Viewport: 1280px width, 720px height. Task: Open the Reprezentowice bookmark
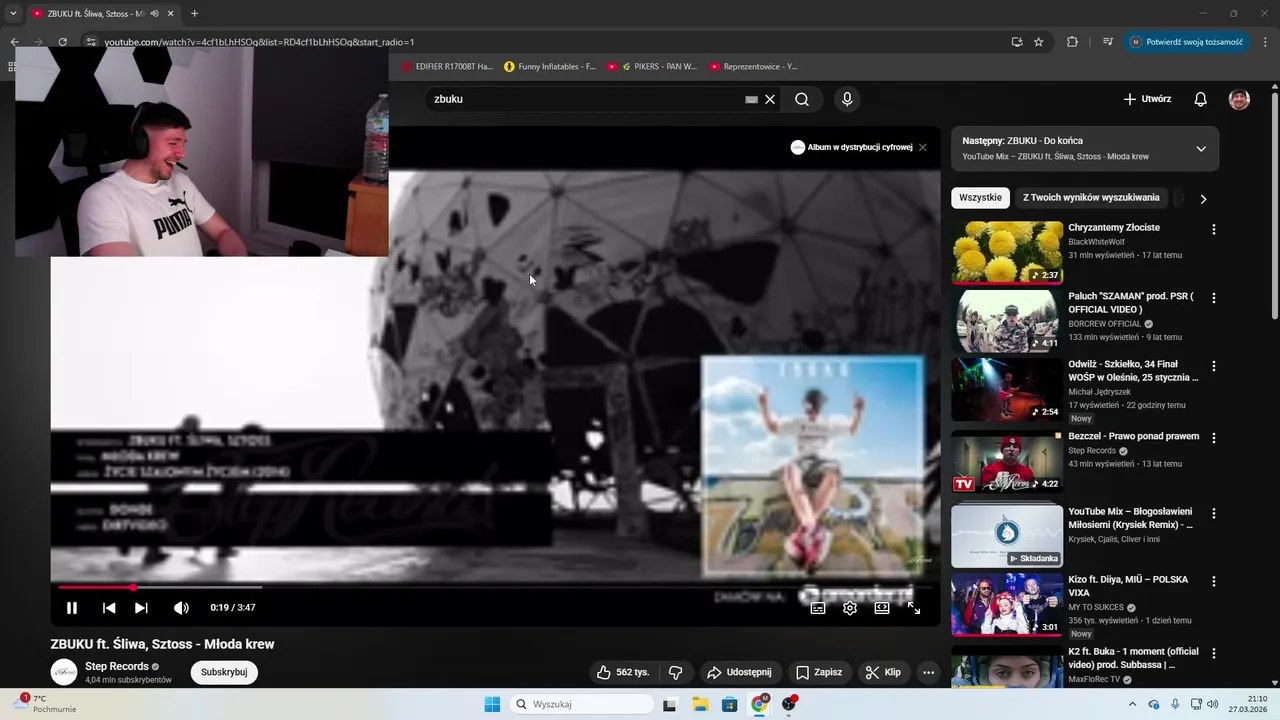(x=754, y=67)
